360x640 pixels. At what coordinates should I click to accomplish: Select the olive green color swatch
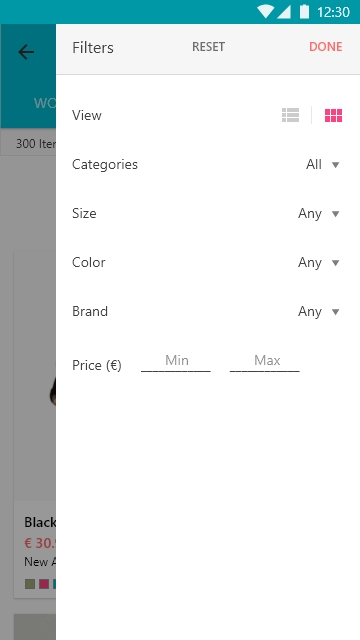coord(30,584)
